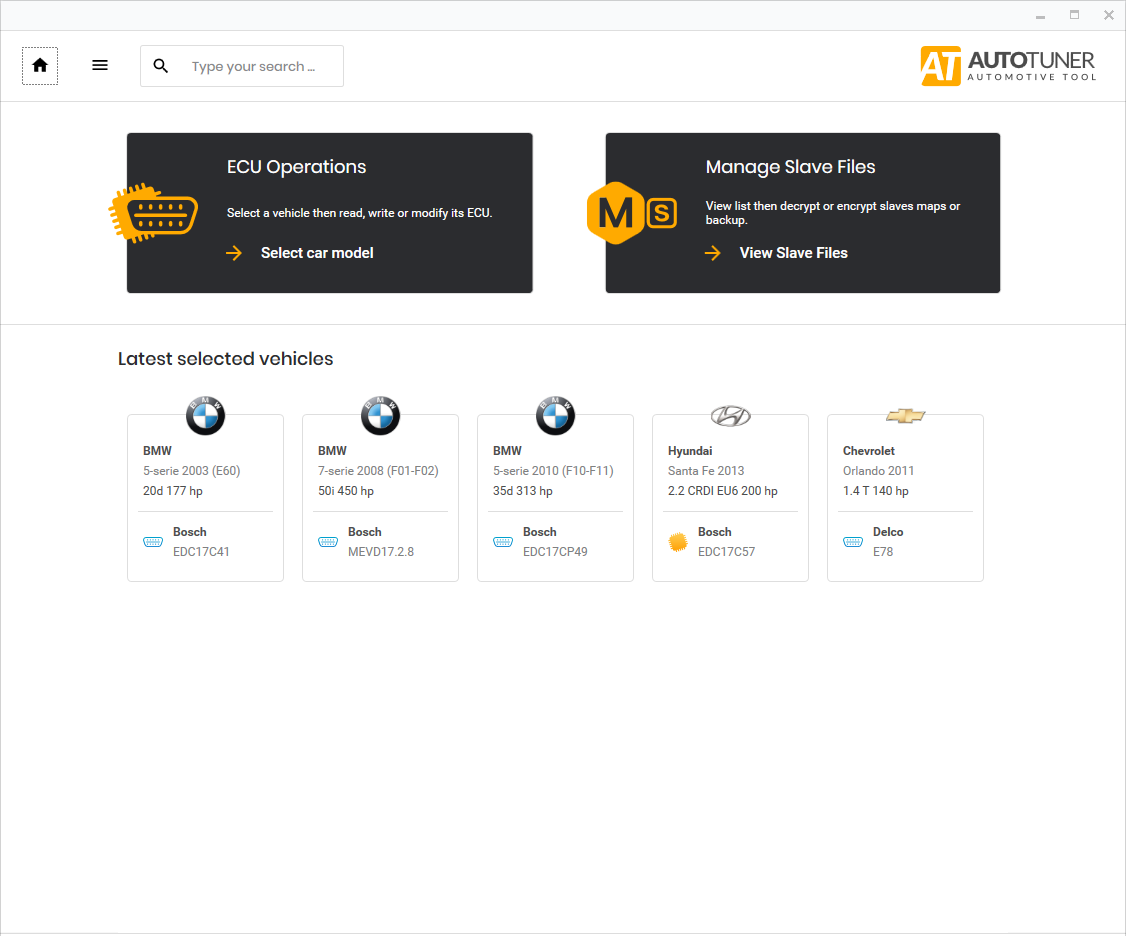
Task: Focus the 'Type your search' field
Action: click(x=262, y=67)
